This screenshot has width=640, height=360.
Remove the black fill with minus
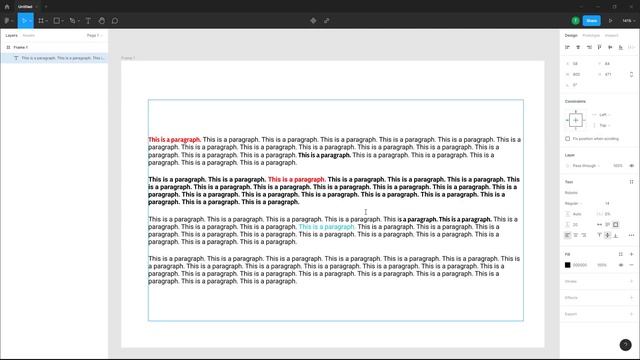click(631, 265)
